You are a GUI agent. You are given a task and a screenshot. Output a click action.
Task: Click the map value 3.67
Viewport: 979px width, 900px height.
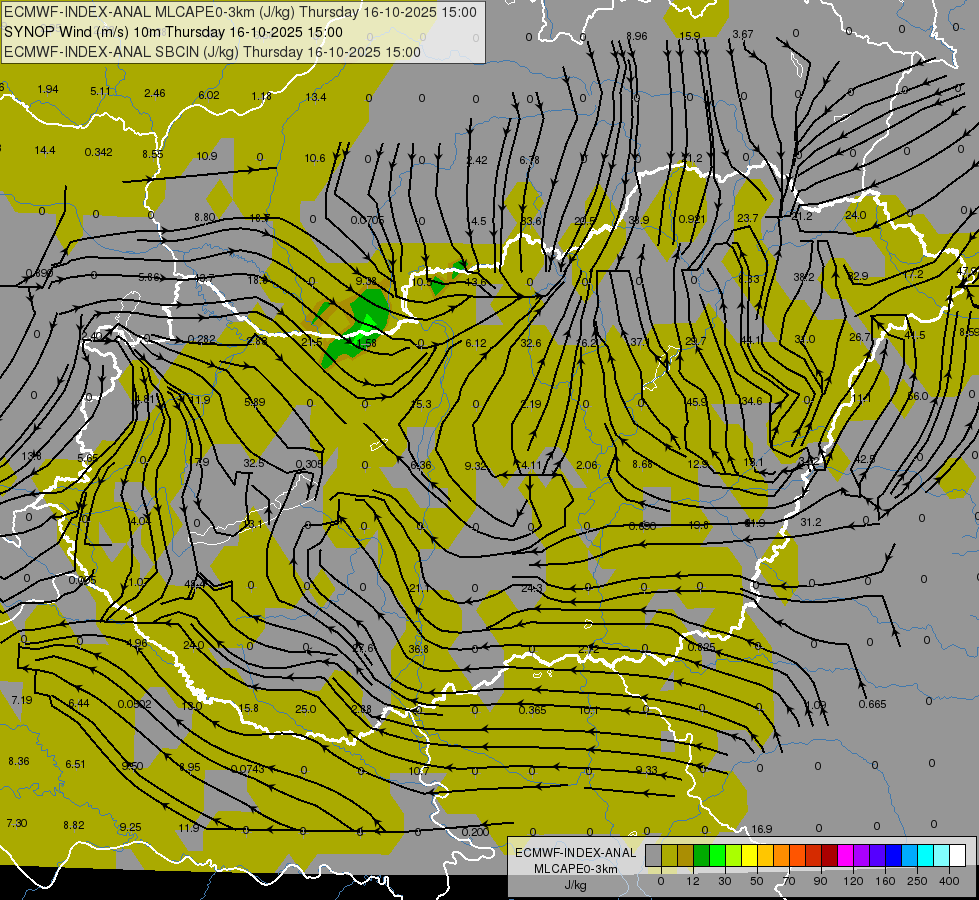pos(743,34)
